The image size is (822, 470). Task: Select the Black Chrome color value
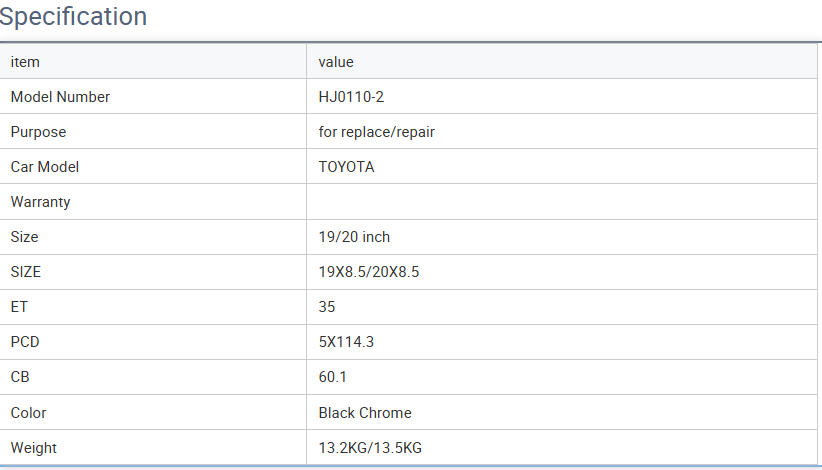365,412
